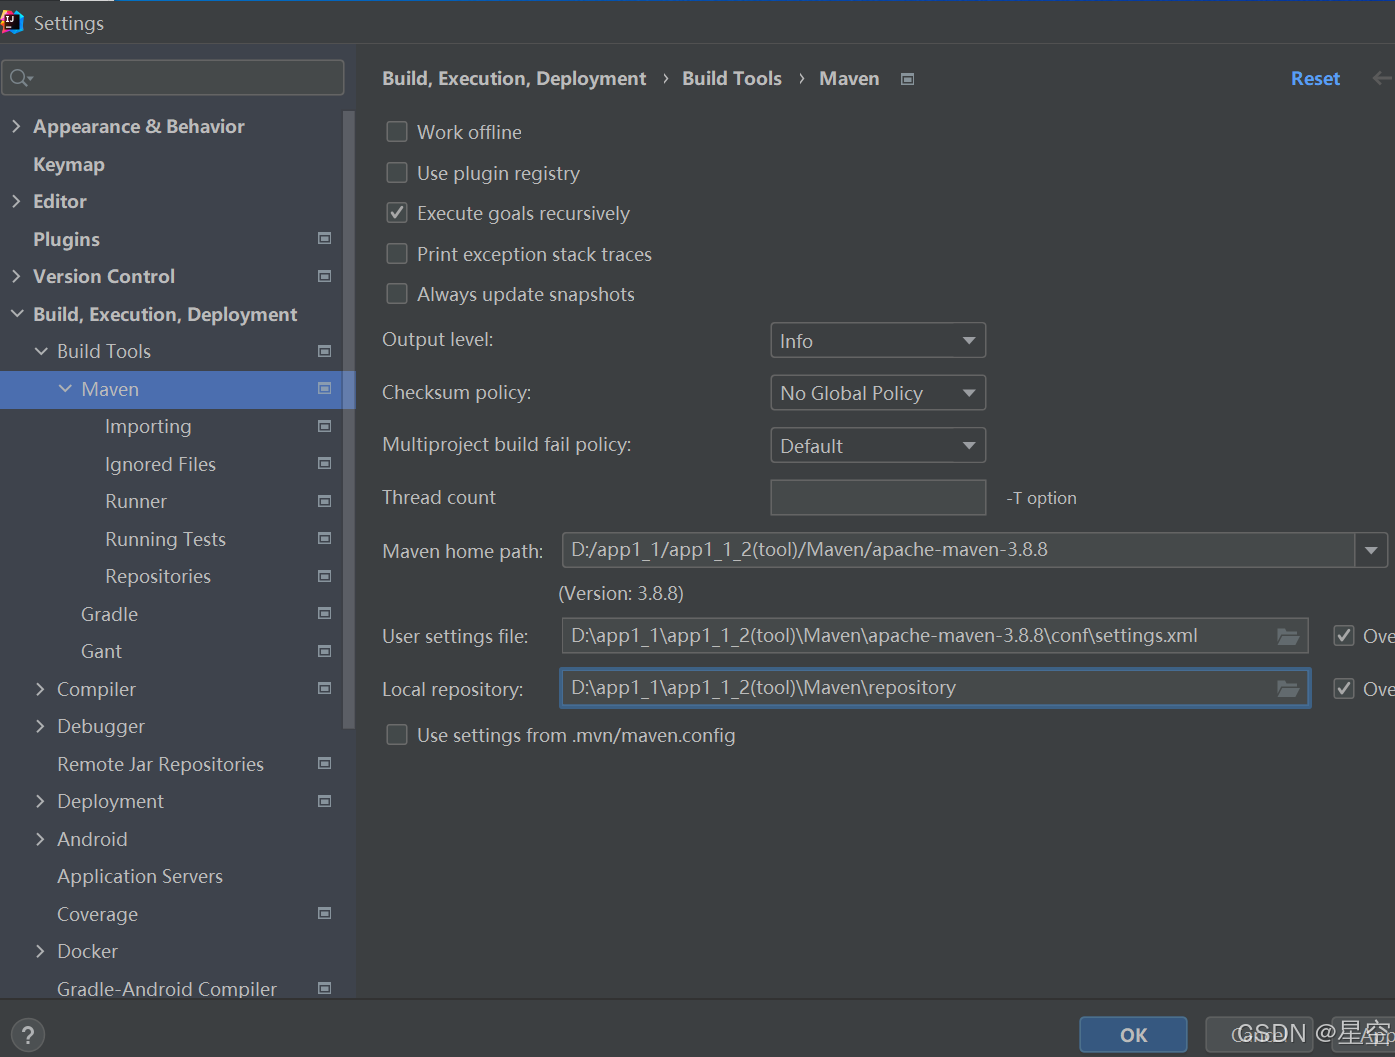1395x1057 pixels.
Task: Click the project-level icon beside Coverage
Action: (x=324, y=913)
